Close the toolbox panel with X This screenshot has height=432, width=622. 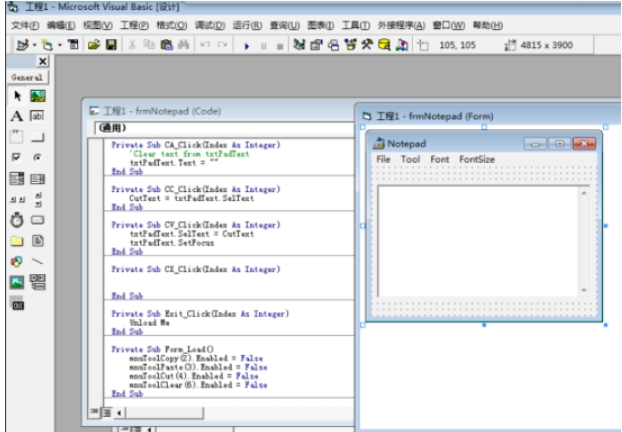point(42,61)
